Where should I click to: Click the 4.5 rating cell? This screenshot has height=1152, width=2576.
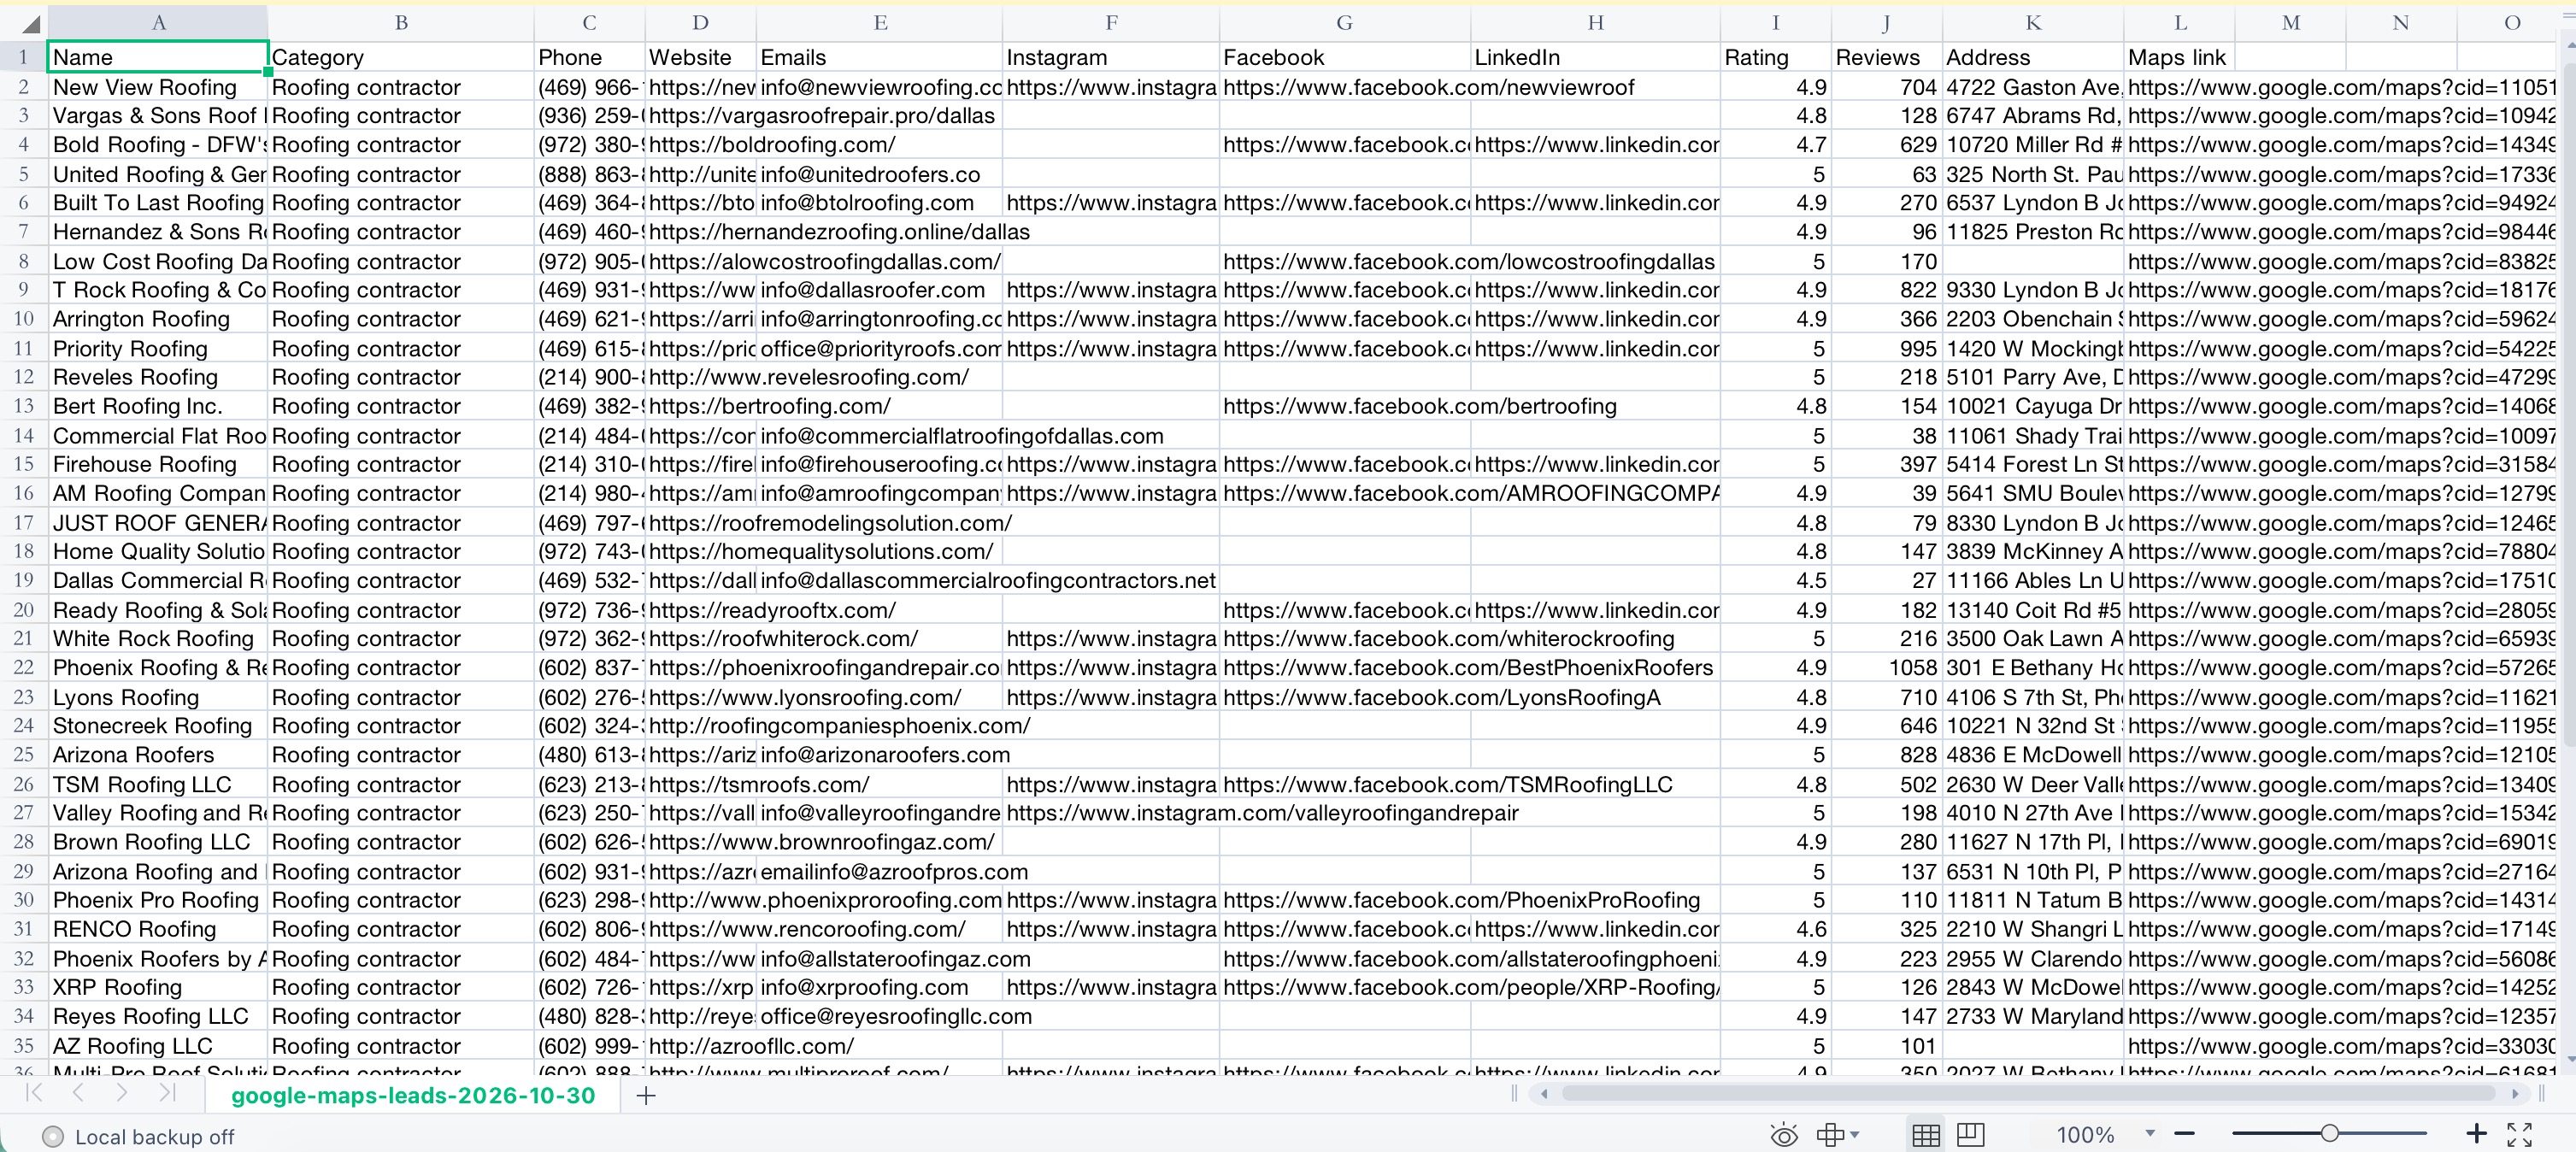click(x=1775, y=580)
